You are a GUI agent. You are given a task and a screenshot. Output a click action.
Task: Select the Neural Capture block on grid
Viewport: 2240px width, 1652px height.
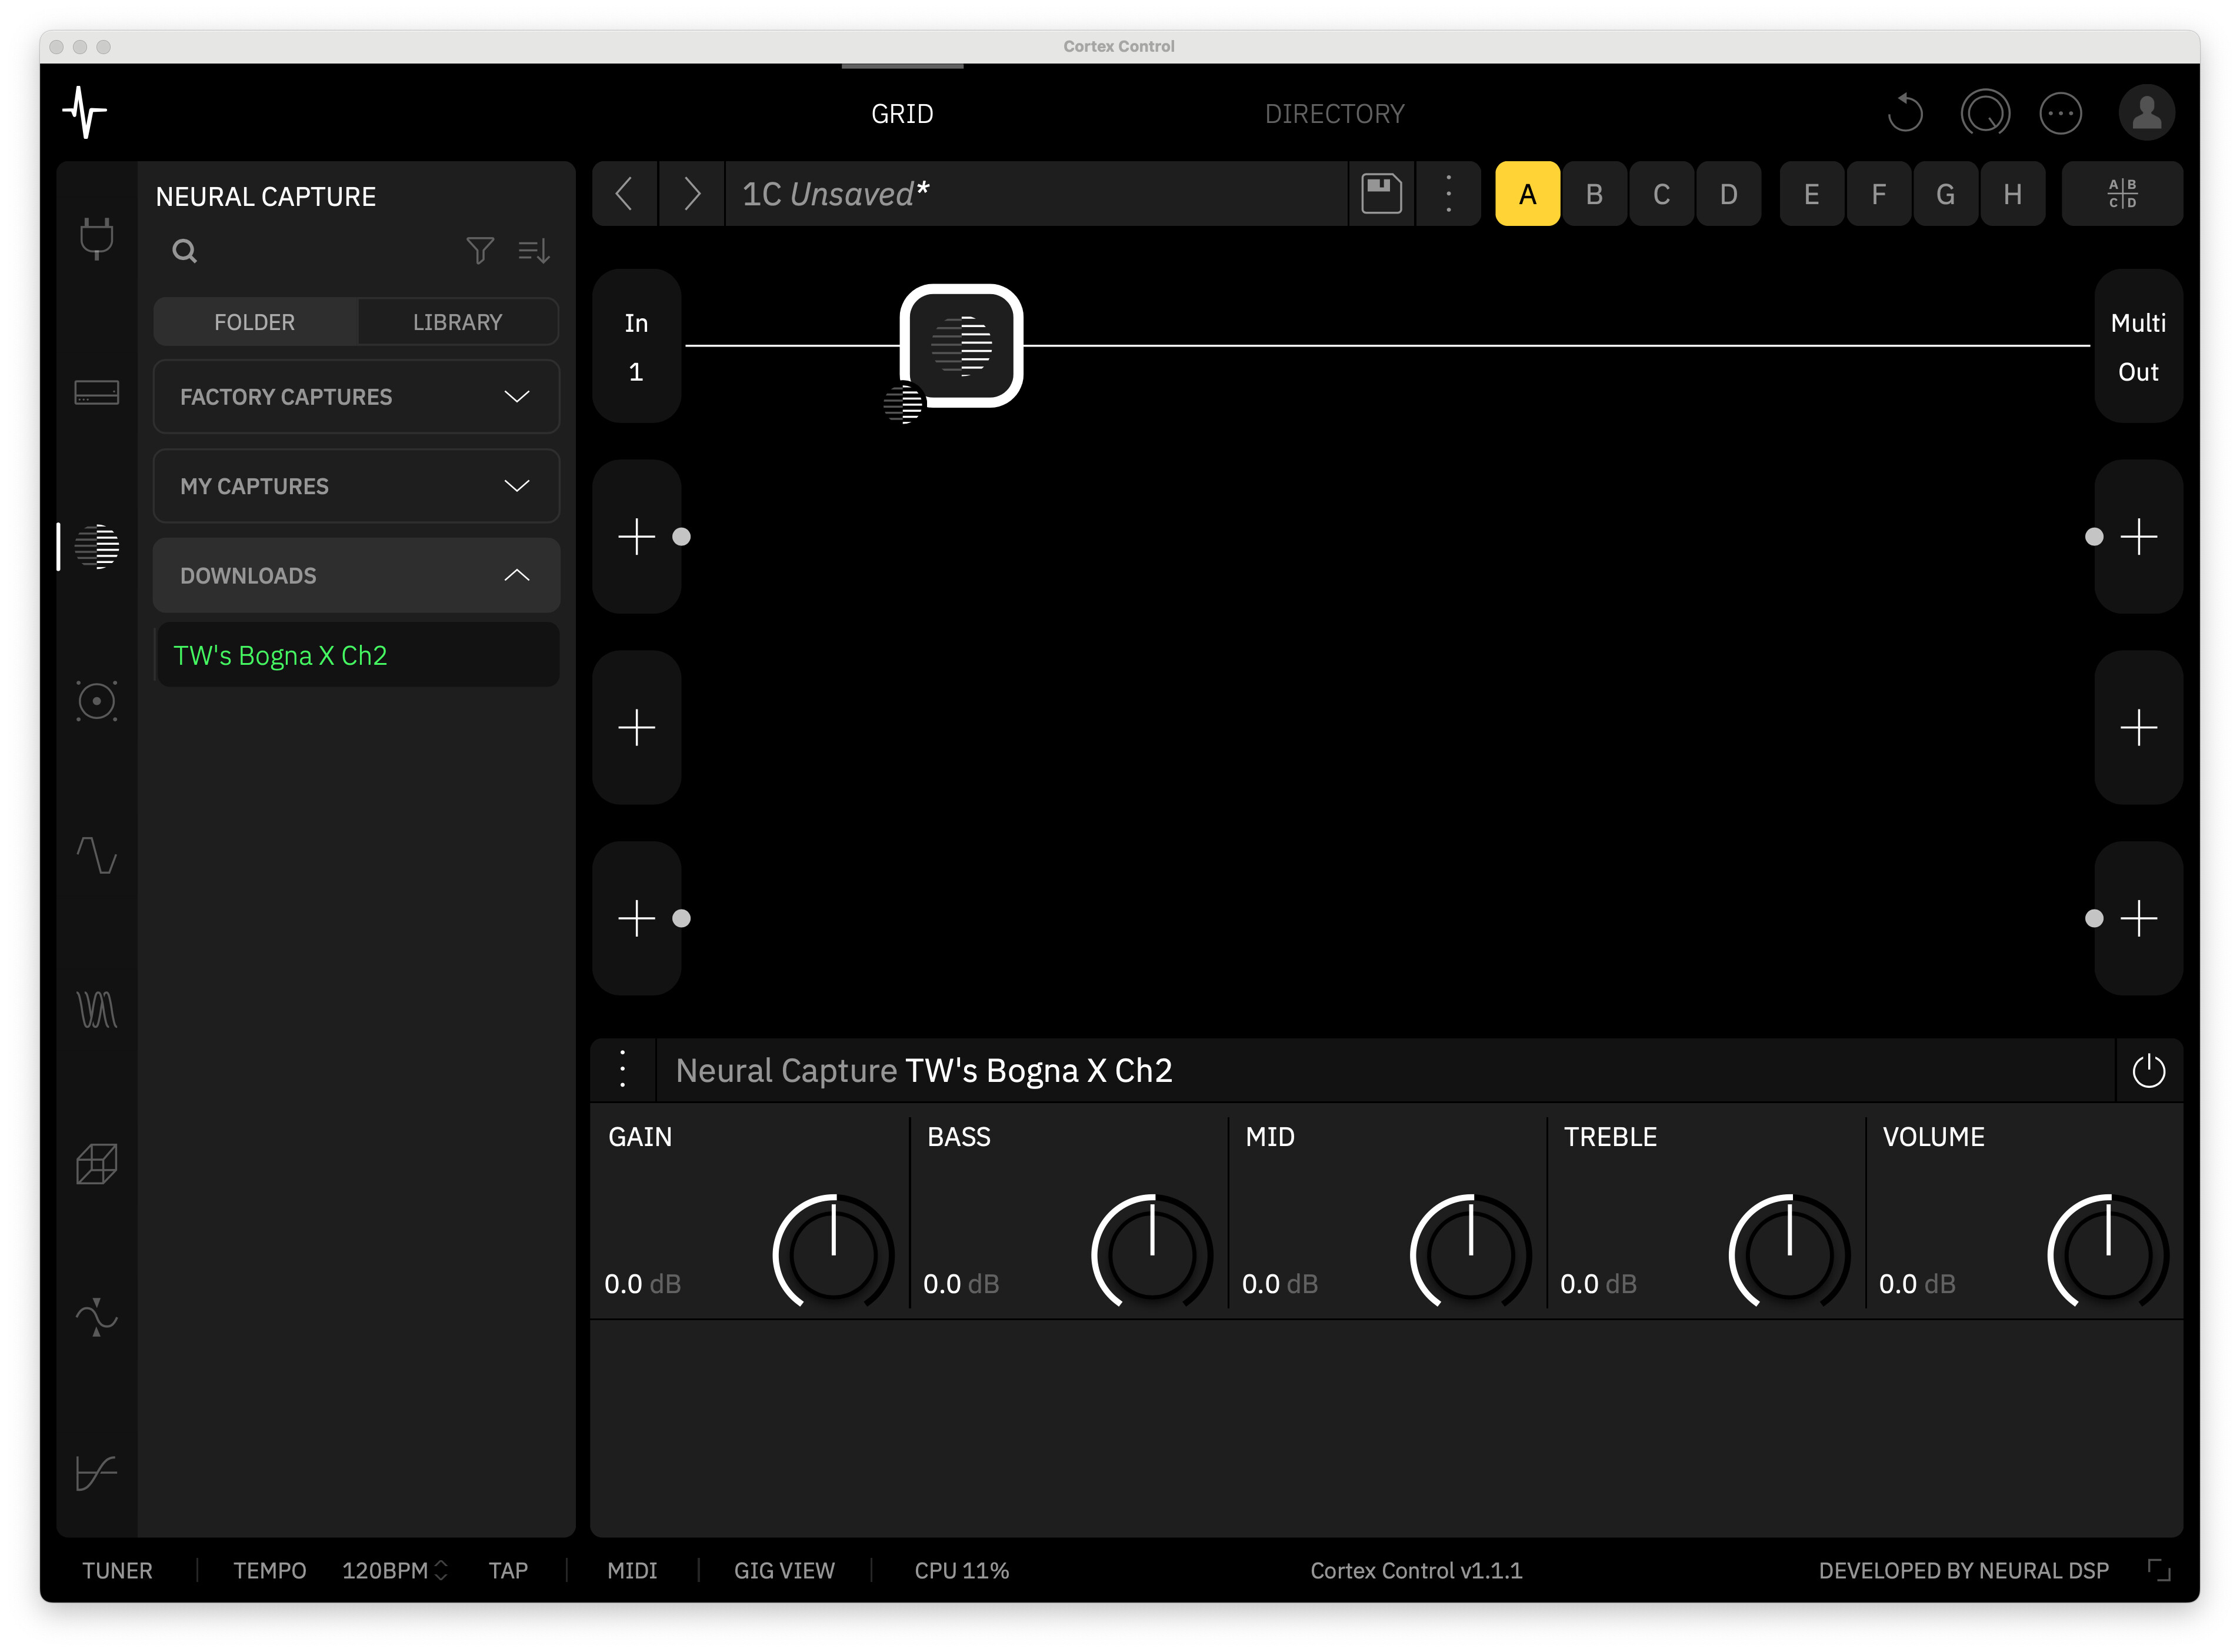pos(961,346)
